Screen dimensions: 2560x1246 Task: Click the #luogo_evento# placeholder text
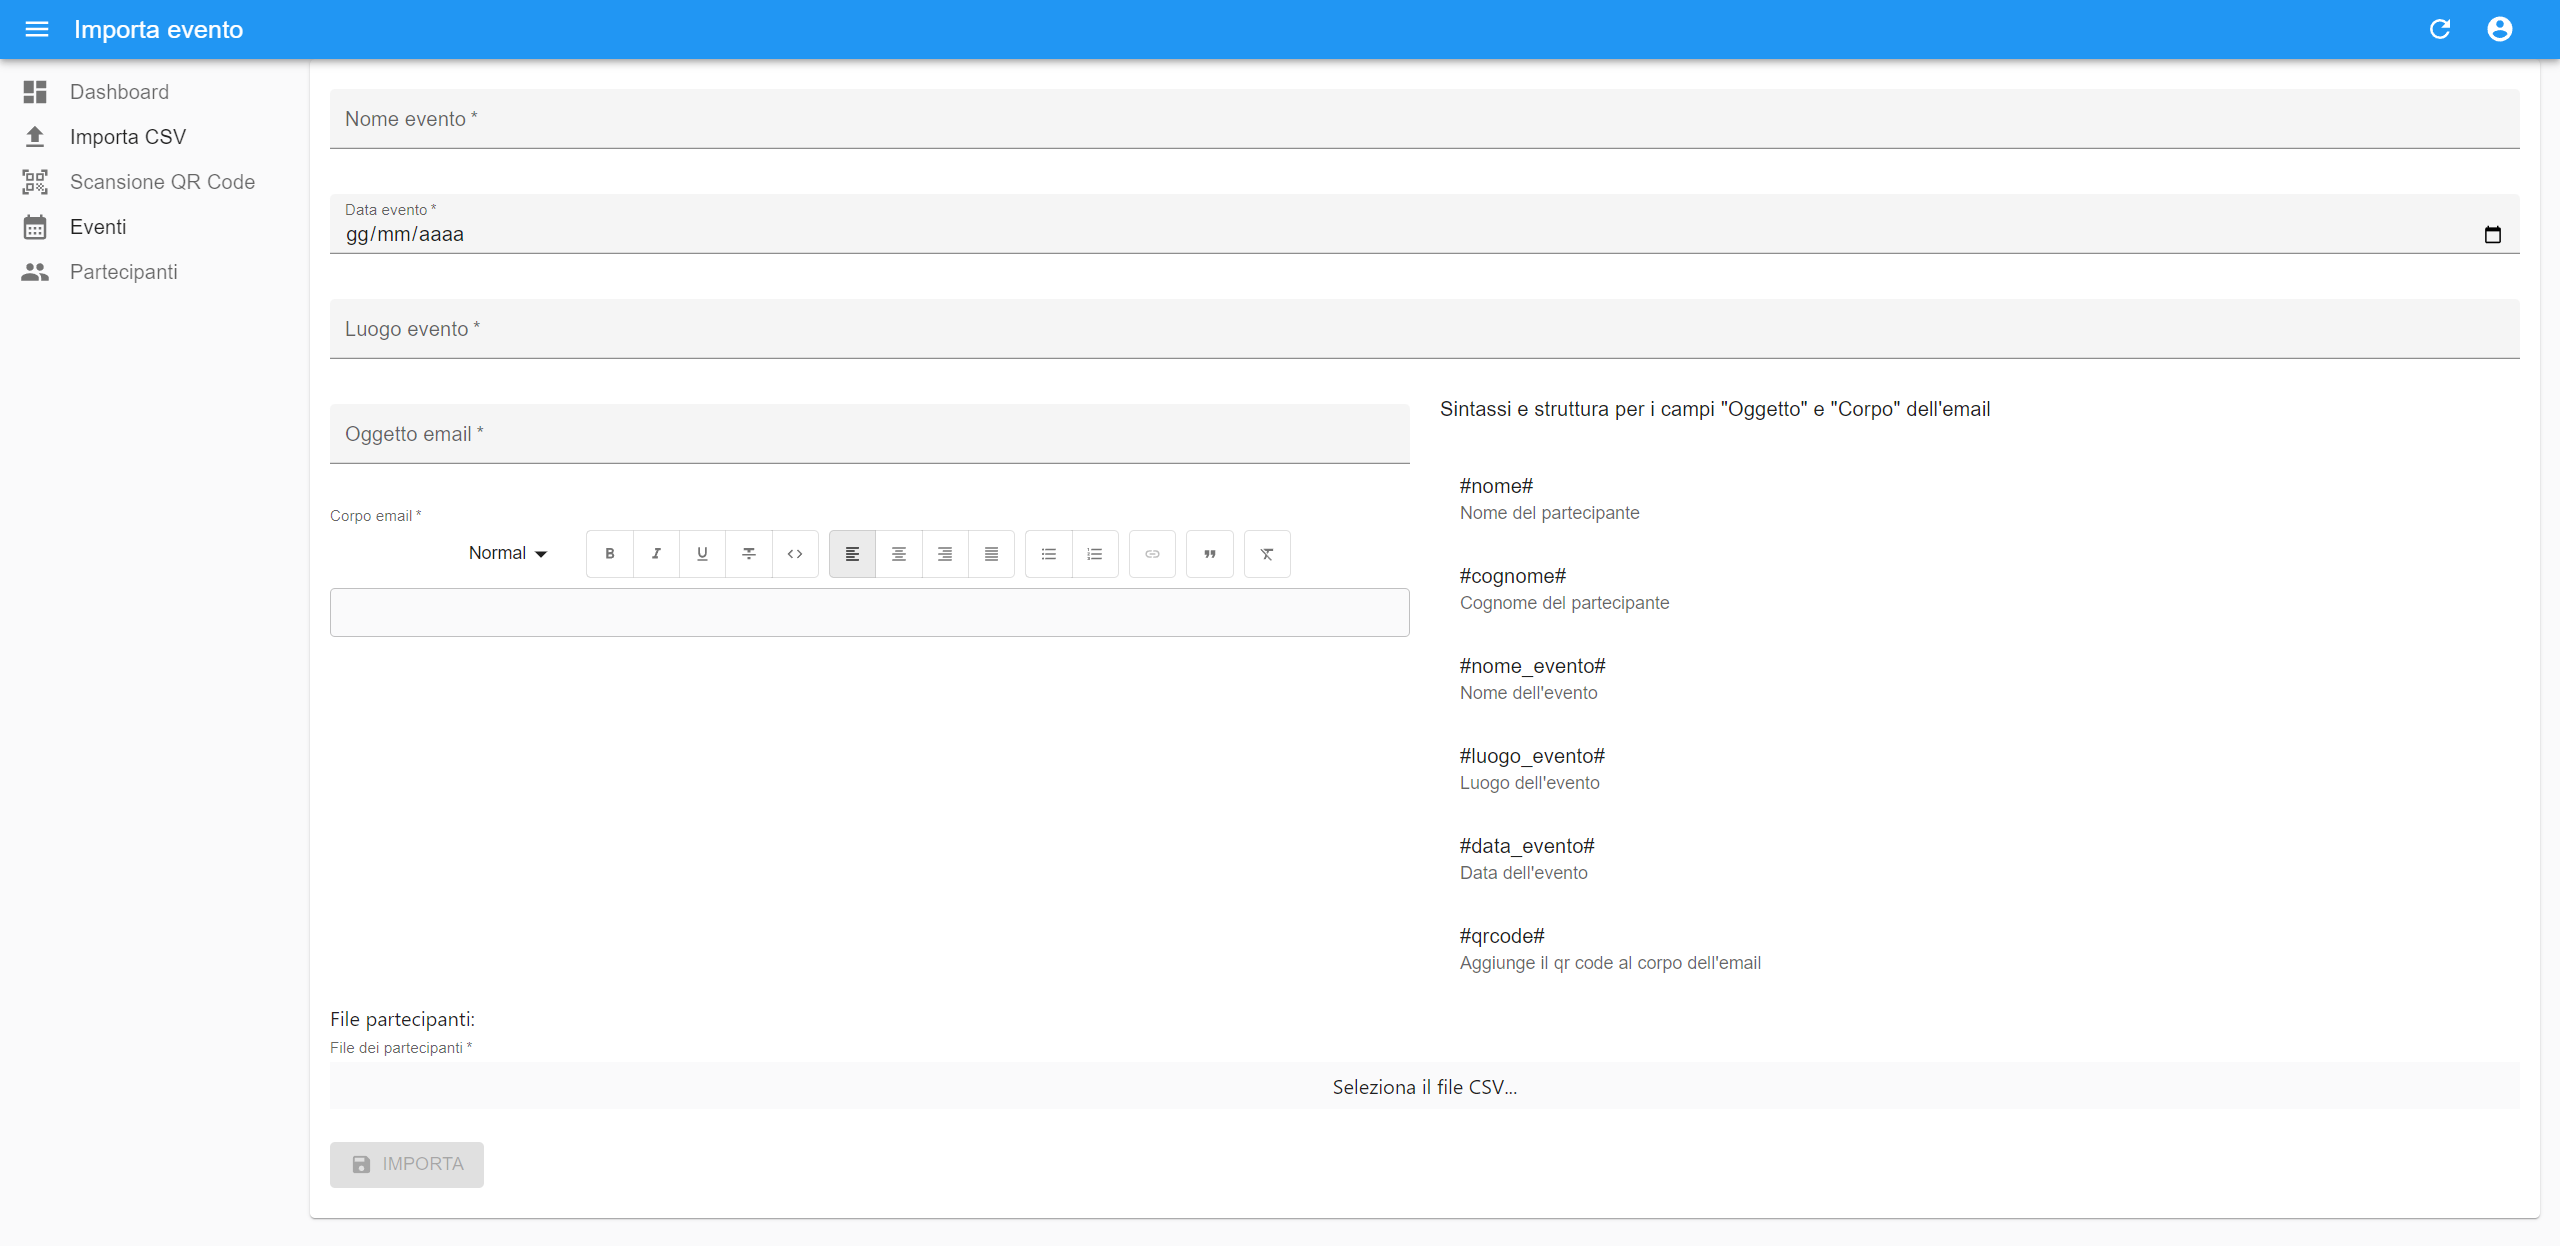1532,756
